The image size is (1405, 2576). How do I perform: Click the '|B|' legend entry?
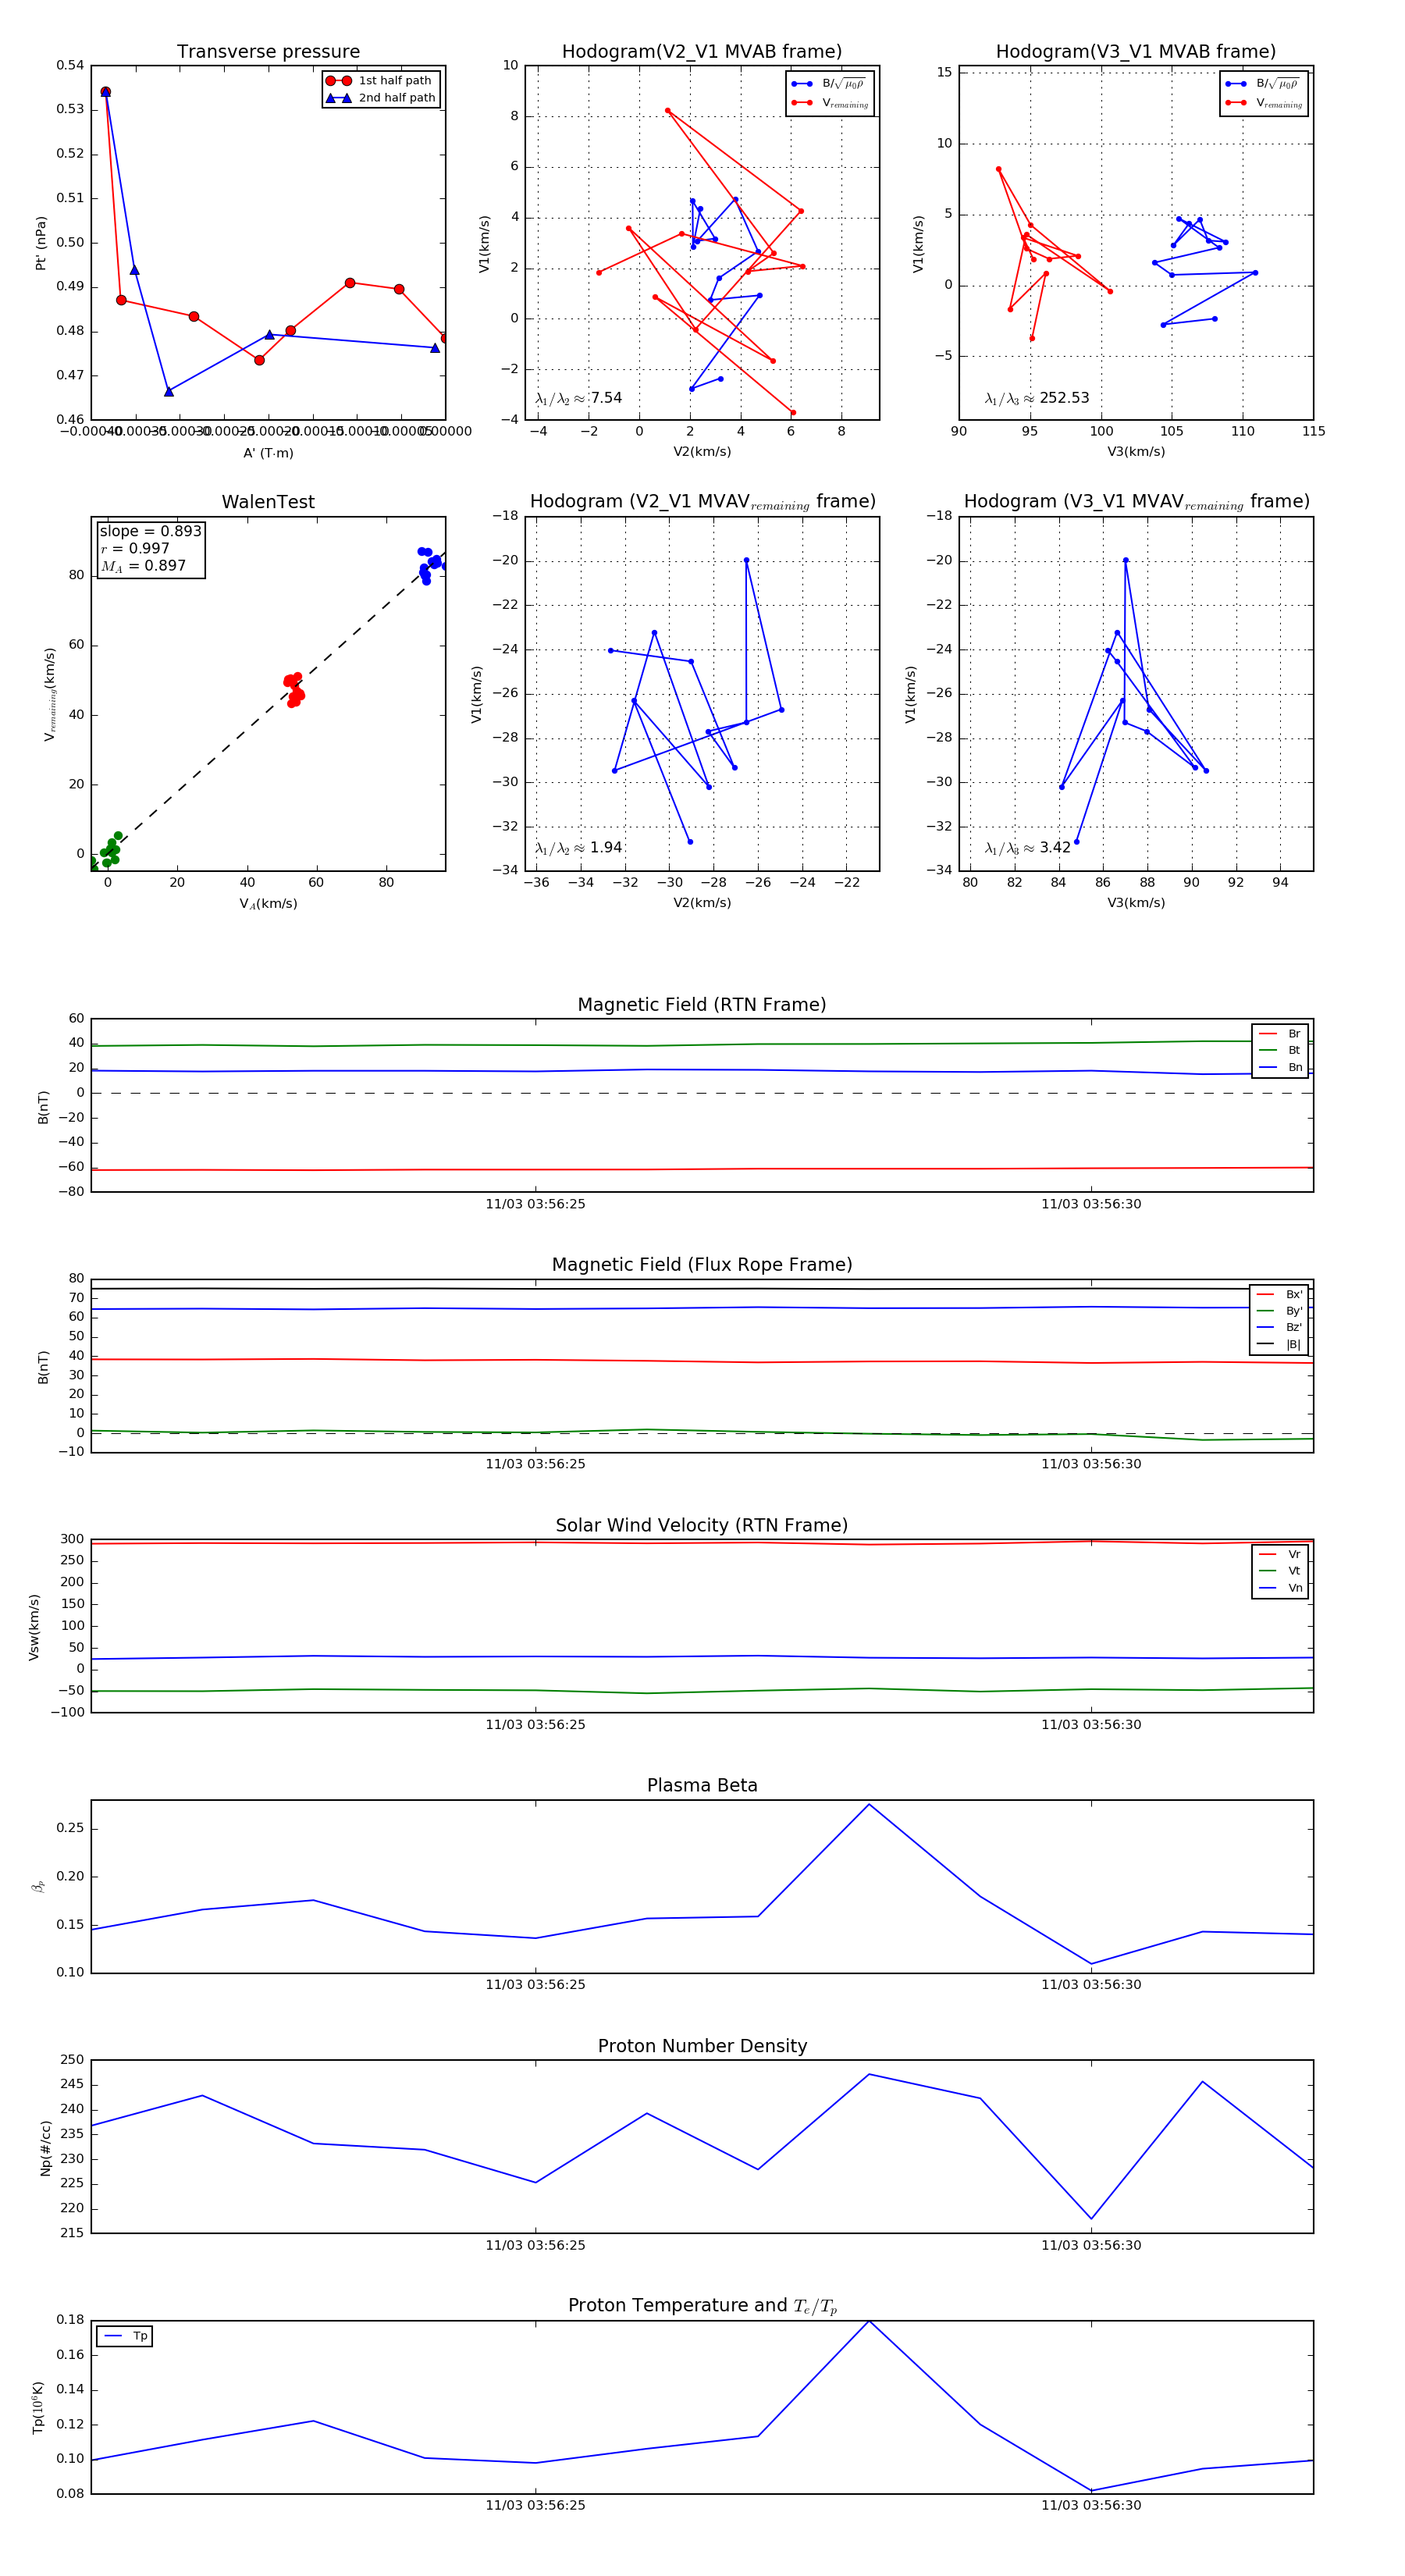1280,1345
